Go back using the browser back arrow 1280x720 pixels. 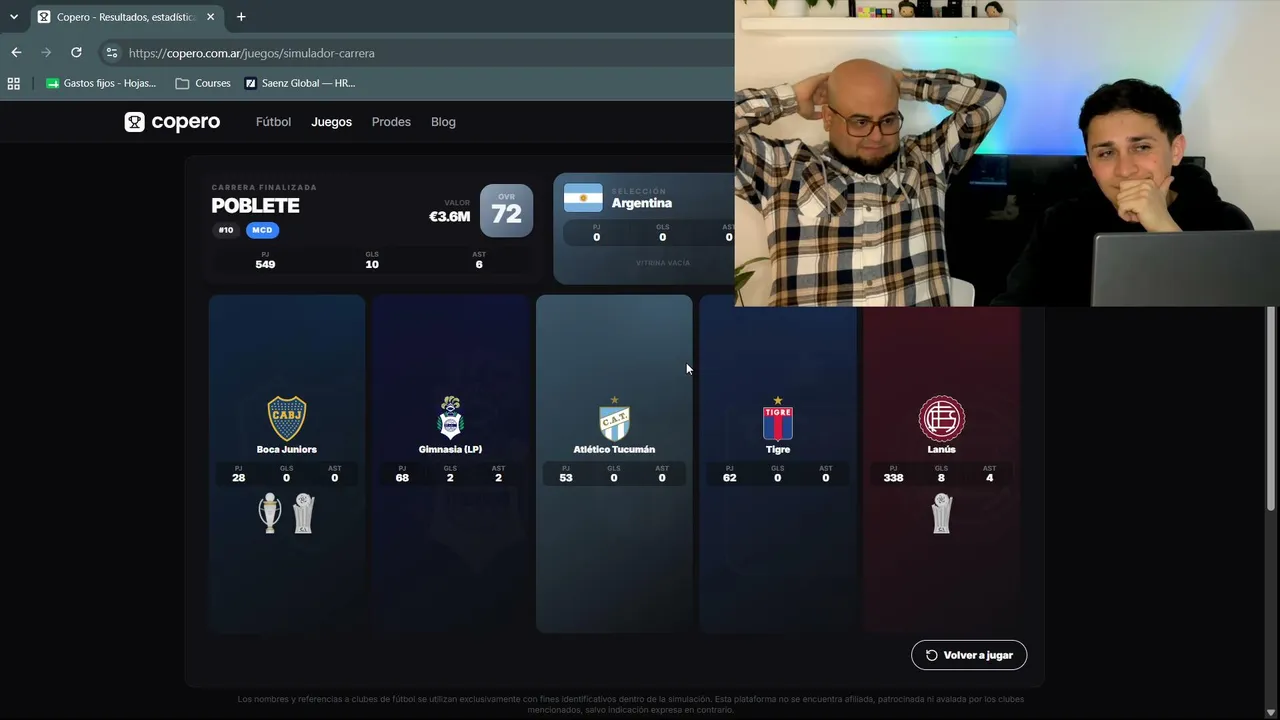click(x=16, y=52)
